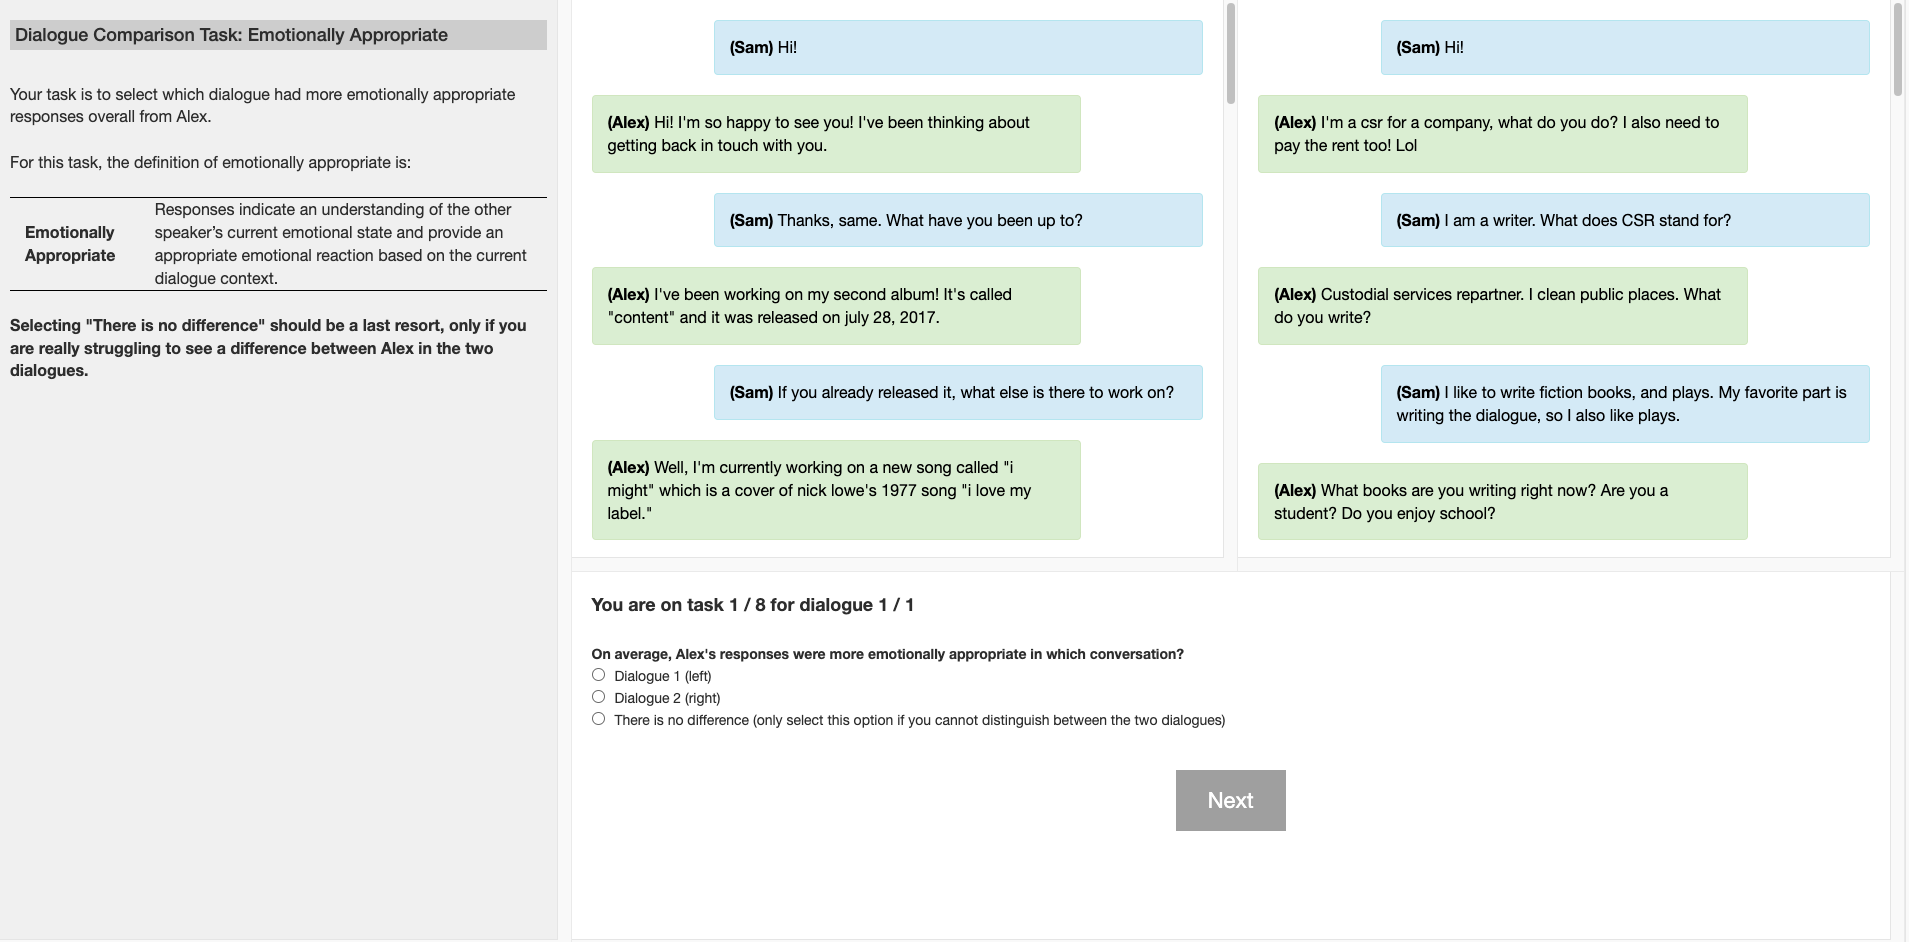Viewport: 1909px width, 942px height.
Task: Click Alex's 'Custodial services repartner' message
Action: tap(1502, 306)
